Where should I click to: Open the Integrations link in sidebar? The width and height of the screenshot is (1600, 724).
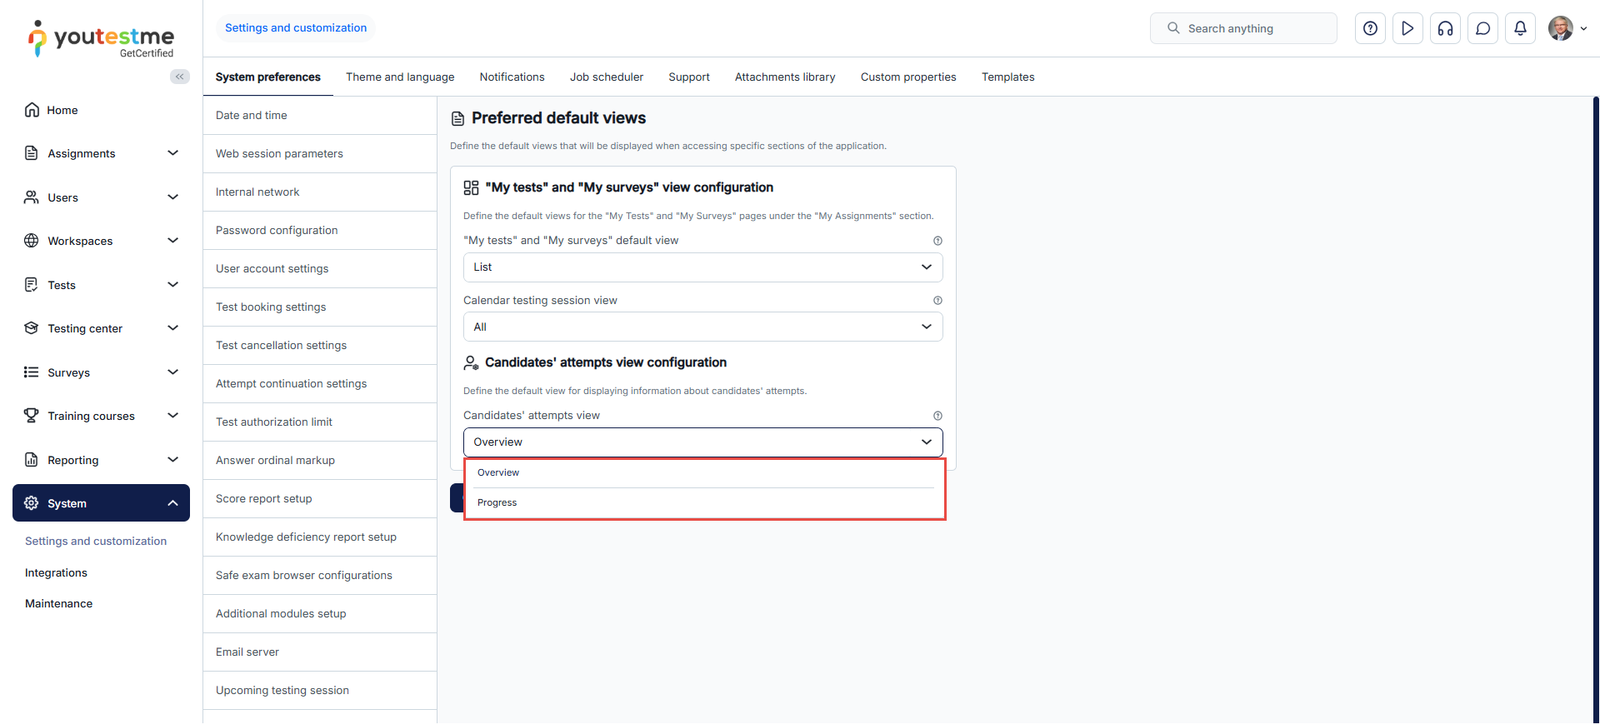[x=56, y=573]
